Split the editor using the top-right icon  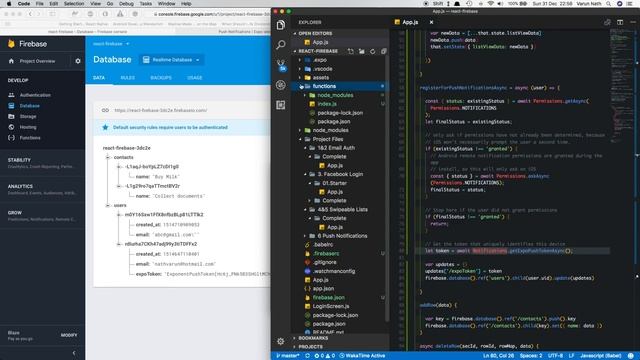click(620, 22)
